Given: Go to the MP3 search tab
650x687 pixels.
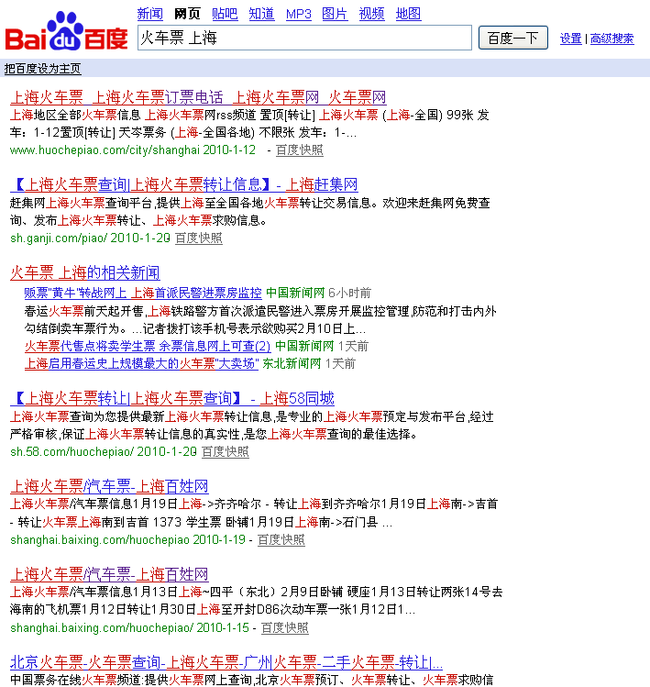Looking at the screenshot, I should pos(299,14).
